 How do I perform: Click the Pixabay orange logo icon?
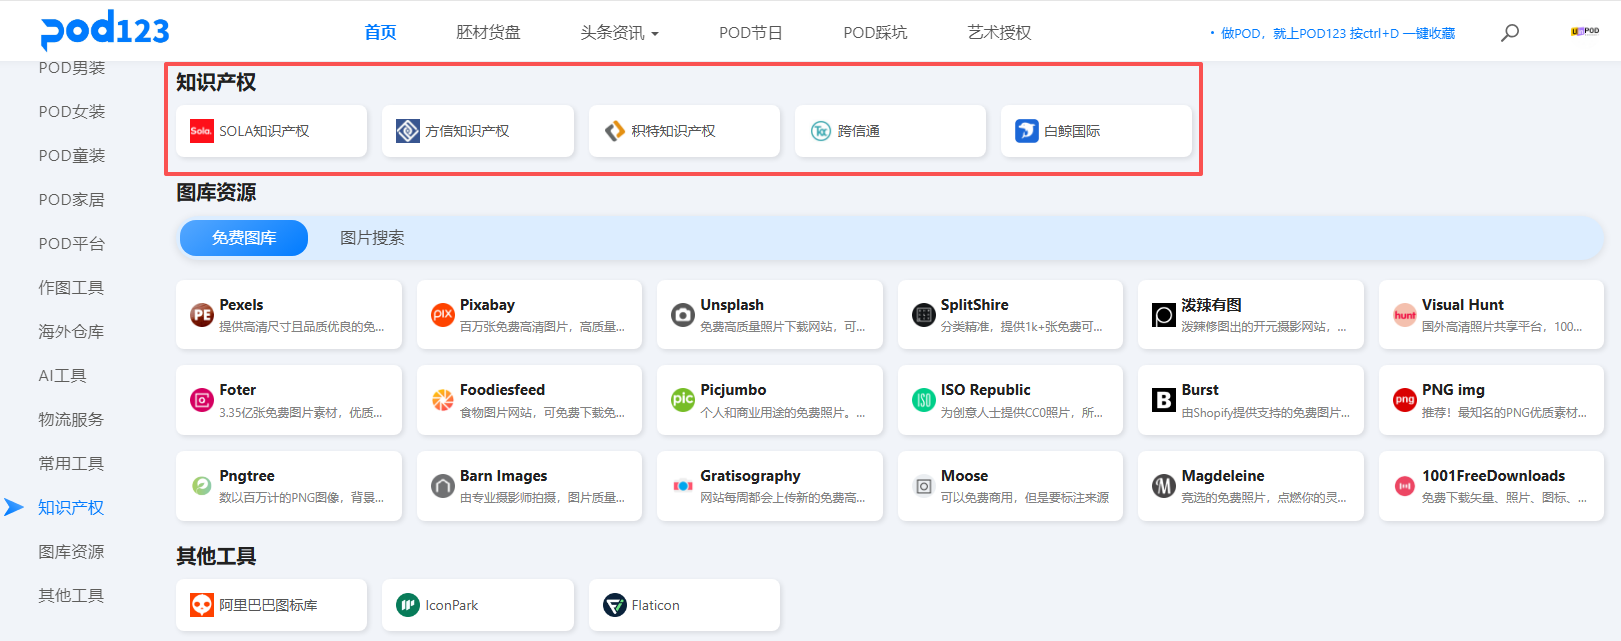click(x=442, y=315)
